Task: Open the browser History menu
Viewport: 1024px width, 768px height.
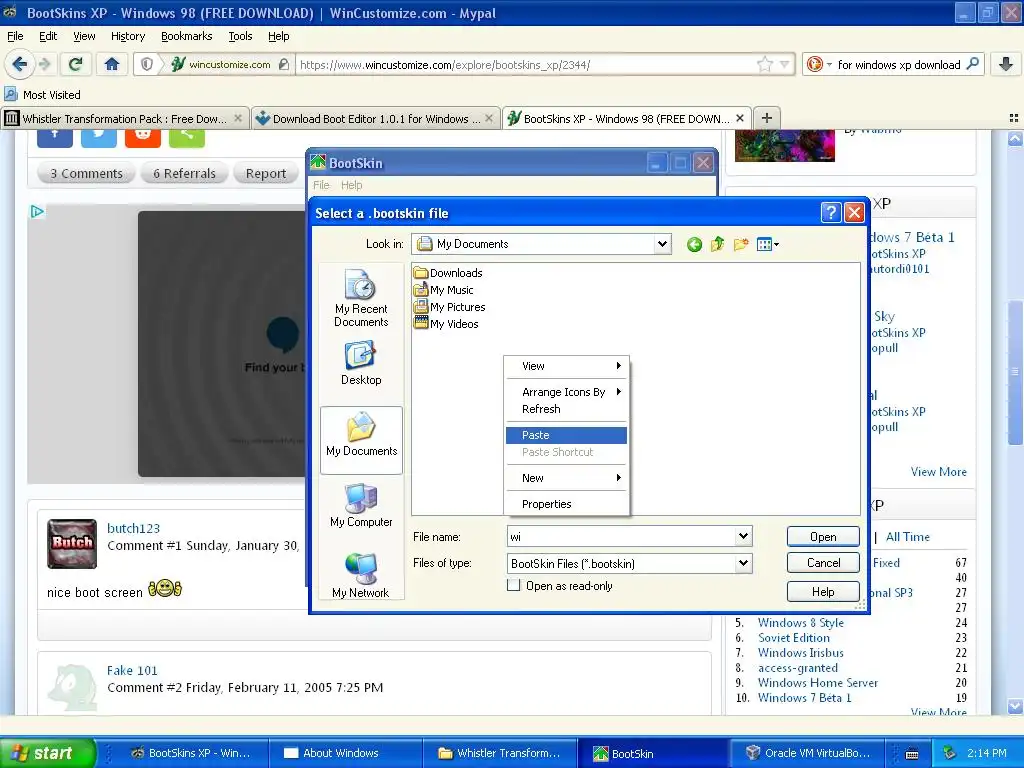Action: (x=127, y=36)
